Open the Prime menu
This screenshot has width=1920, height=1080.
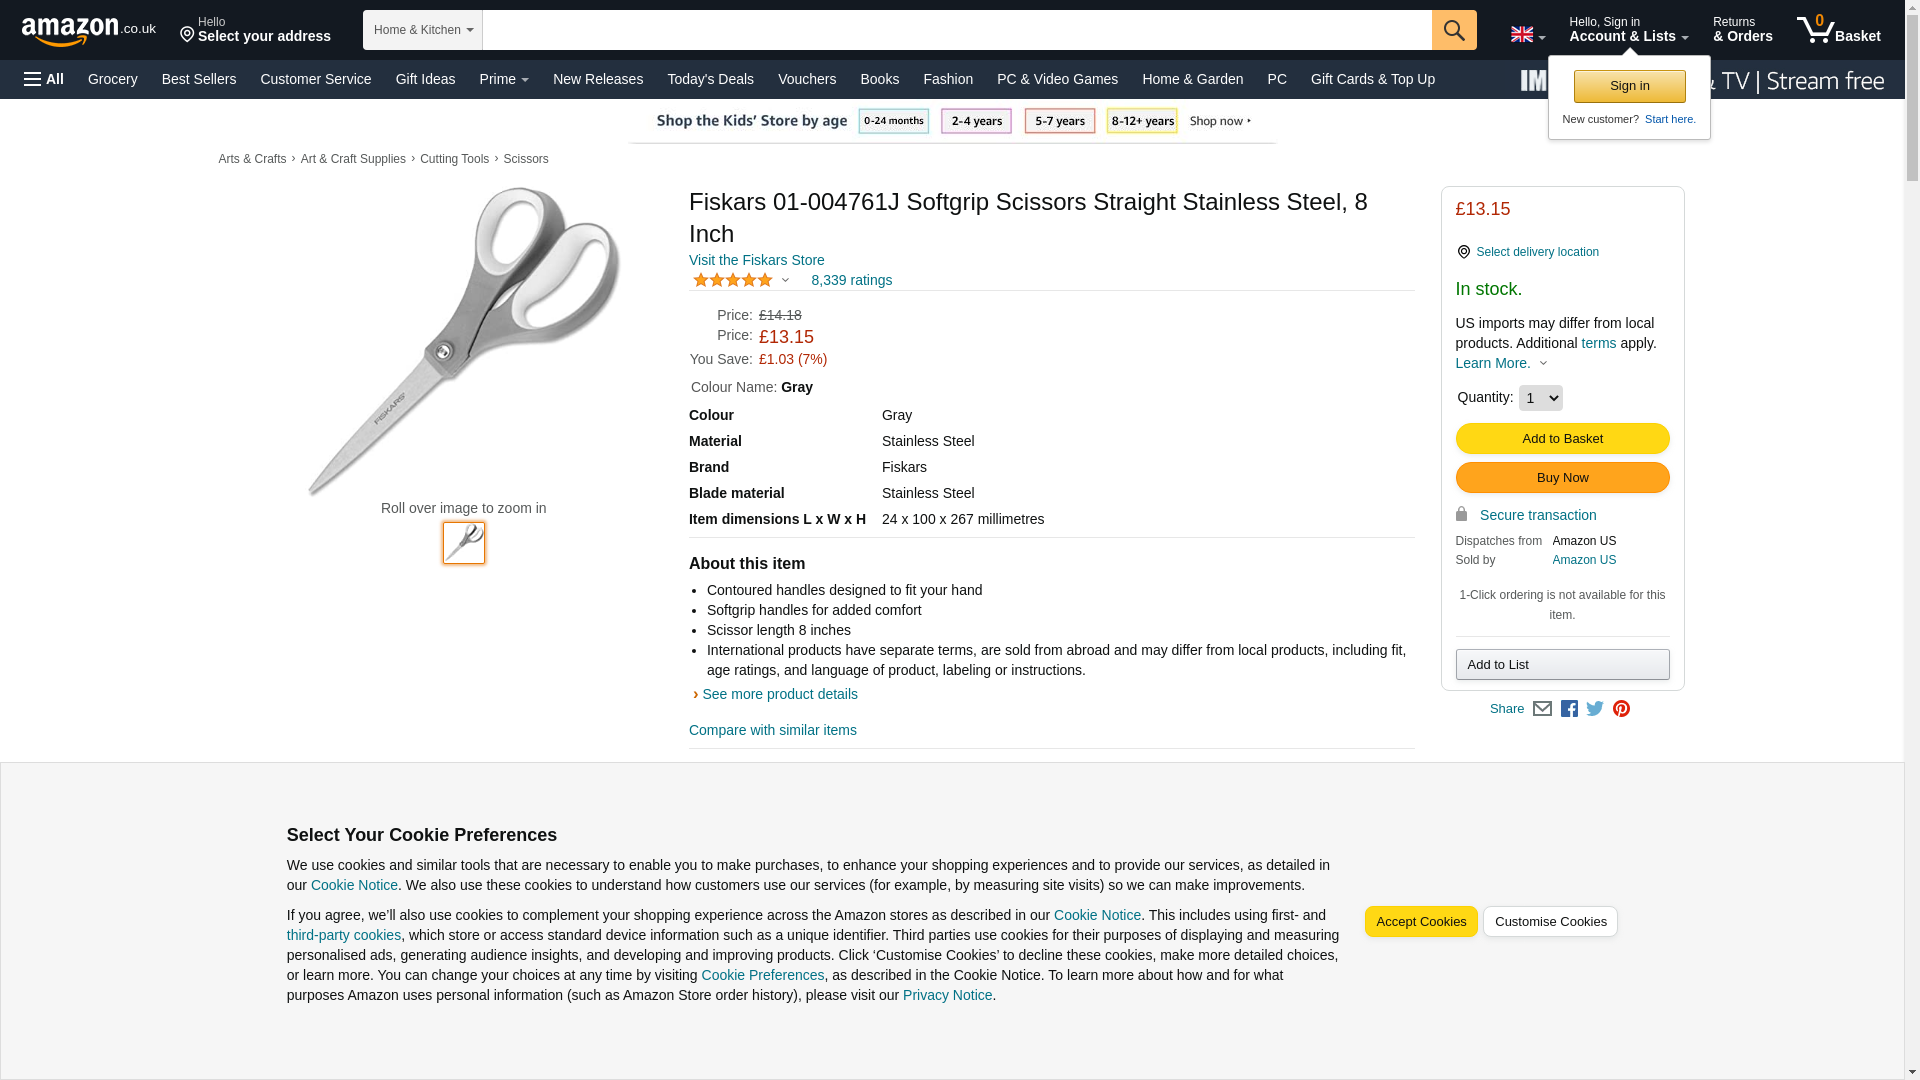(503, 79)
